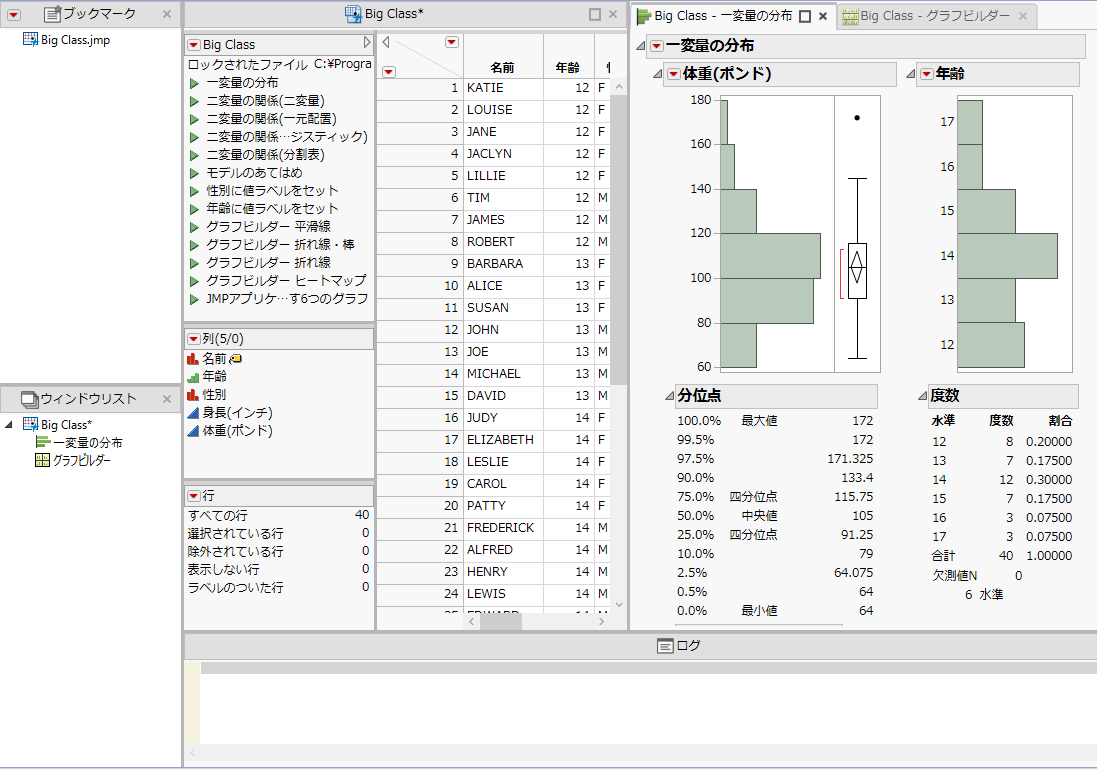Click the 名前 column header
The image size is (1097, 769).
[x=502, y=67]
